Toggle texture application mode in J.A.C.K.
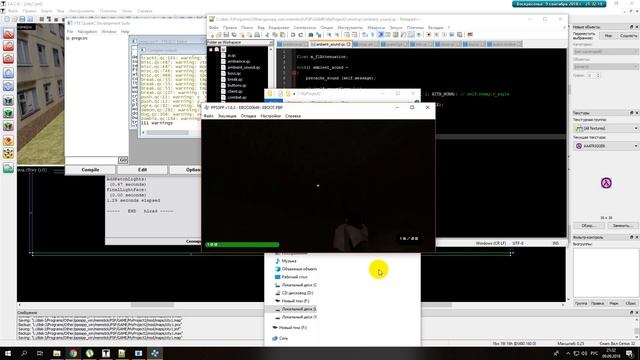 tap(8, 100)
